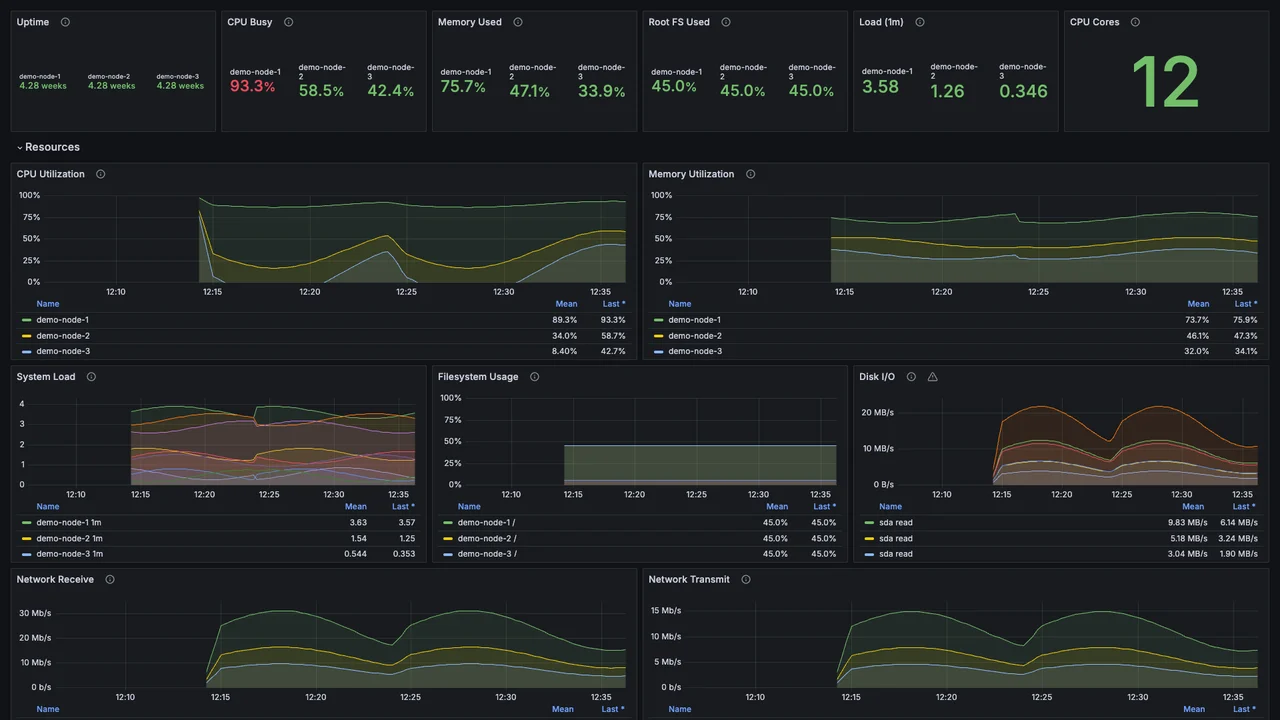Click Name header in Disk I/O legend
1280x720 pixels.
[x=890, y=506]
